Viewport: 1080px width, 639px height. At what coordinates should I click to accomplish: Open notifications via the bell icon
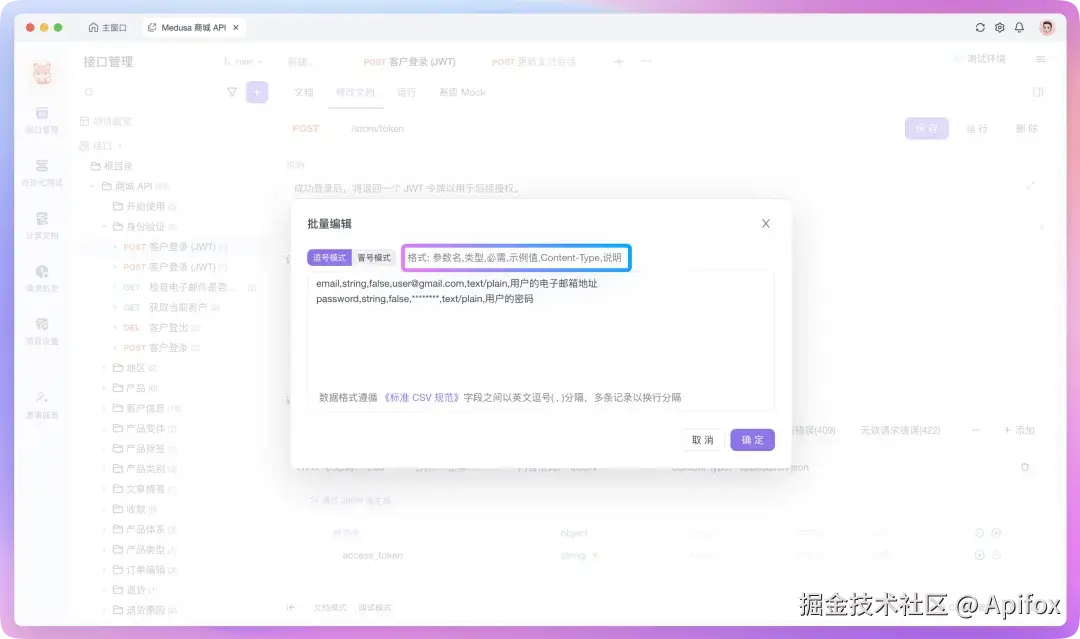click(1019, 28)
